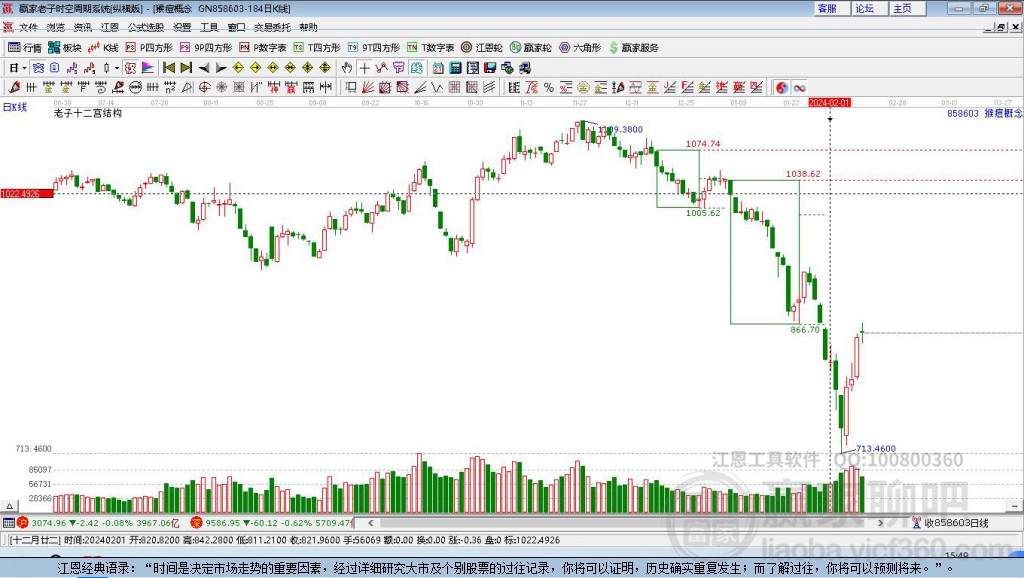Screen dimensions: 1024x578
Task: Open the 板块 sector list
Action: pos(65,48)
